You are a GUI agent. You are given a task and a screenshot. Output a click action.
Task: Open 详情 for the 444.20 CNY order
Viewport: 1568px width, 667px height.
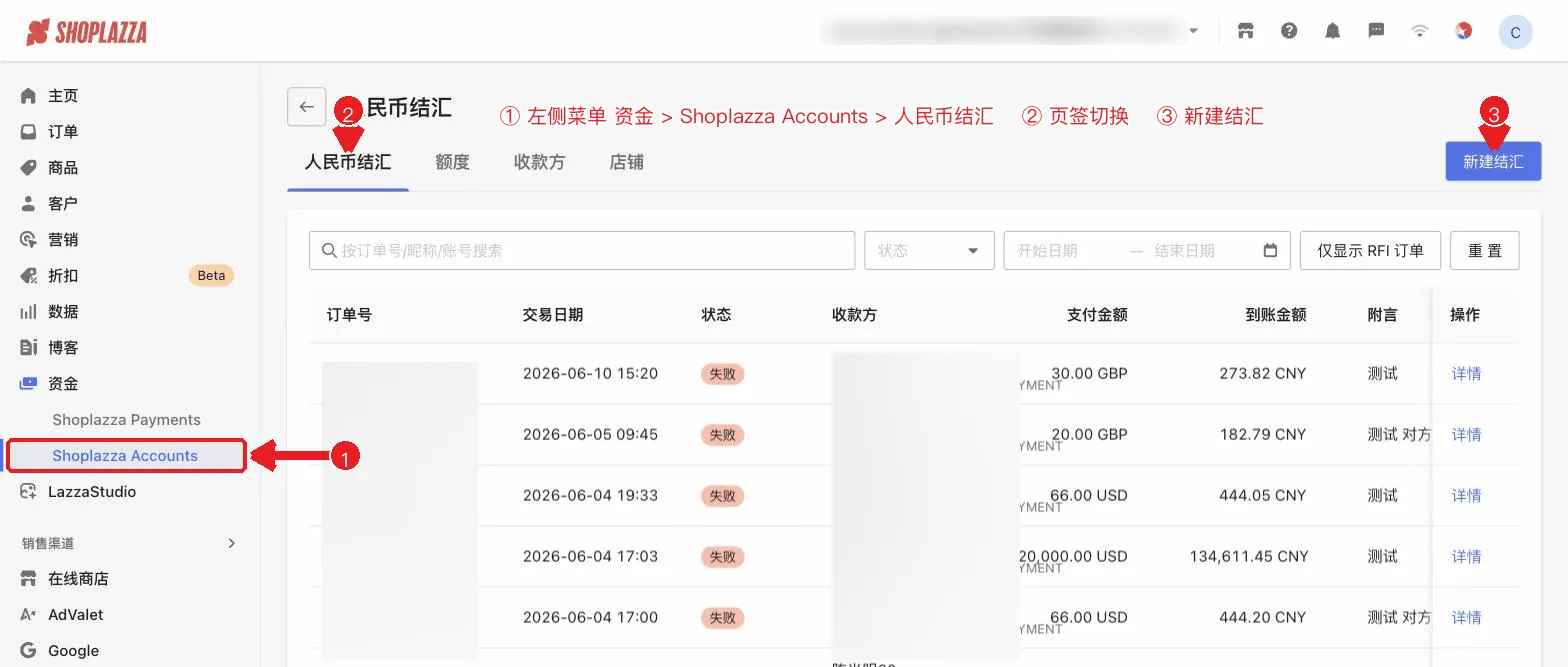[x=1466, y=618]
